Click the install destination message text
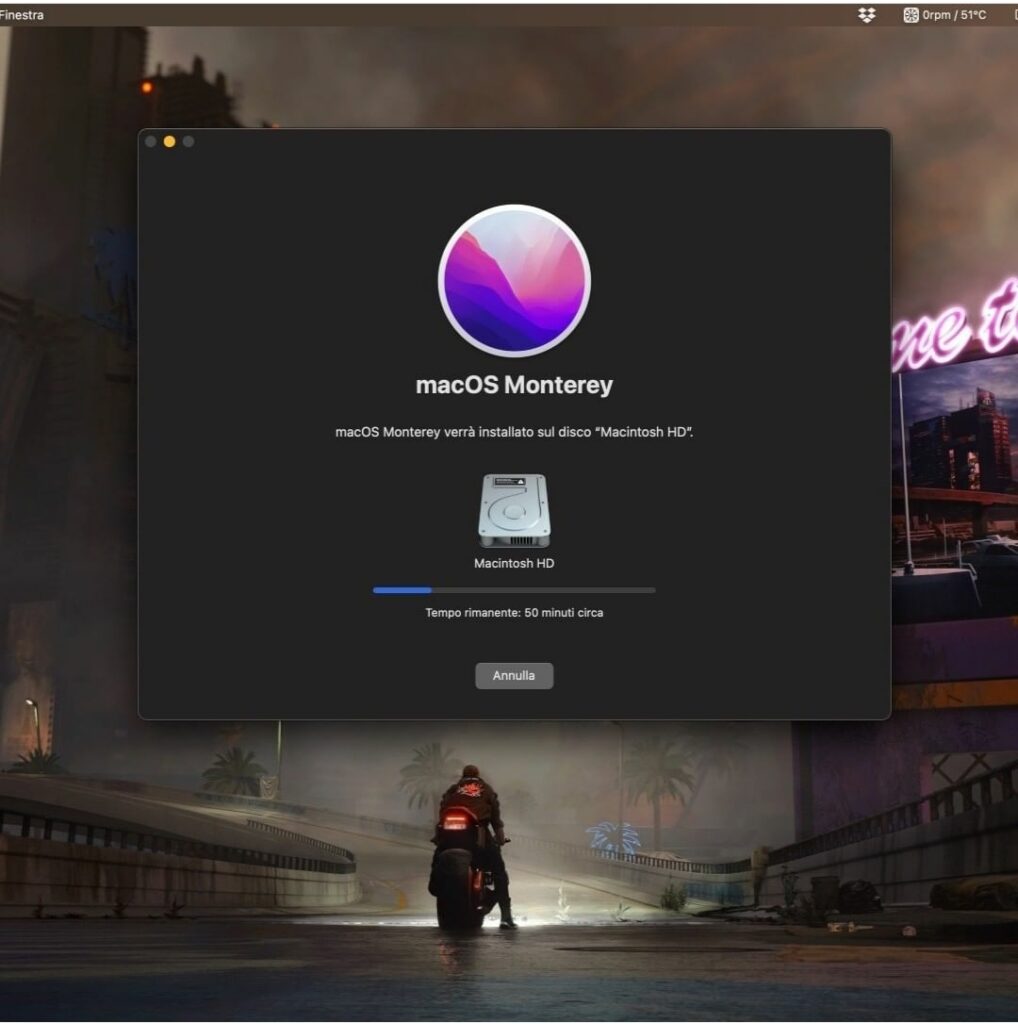This screenshot has height=1024, width=1018. coord(514,432)
